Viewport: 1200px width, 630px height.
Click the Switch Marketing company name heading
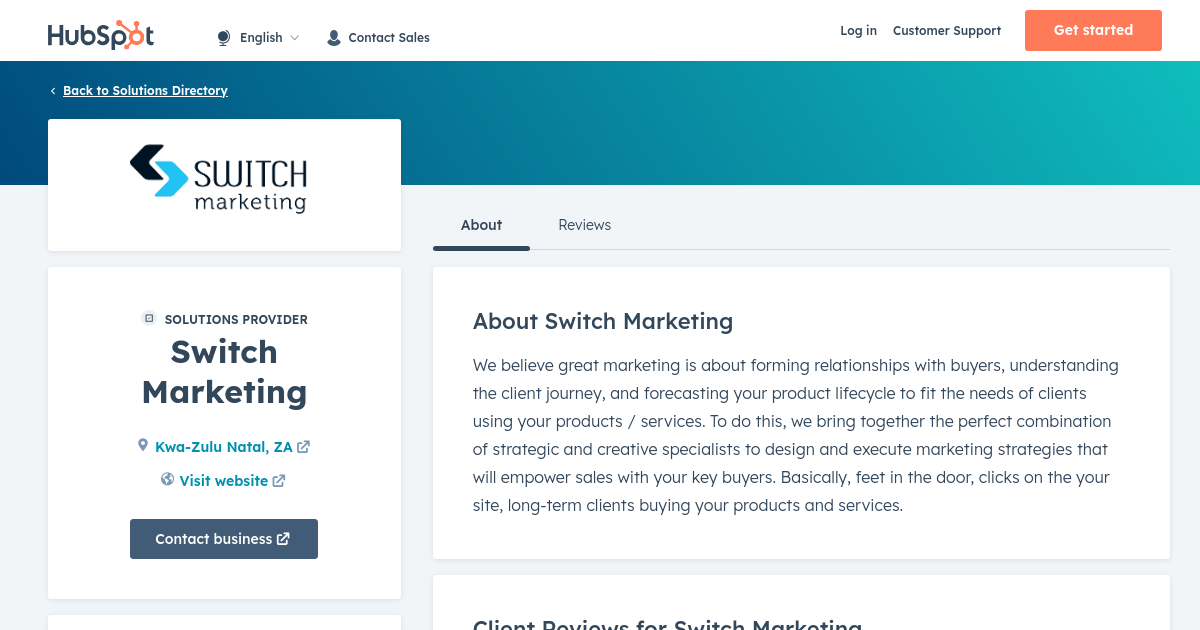[x=224, y=372]
